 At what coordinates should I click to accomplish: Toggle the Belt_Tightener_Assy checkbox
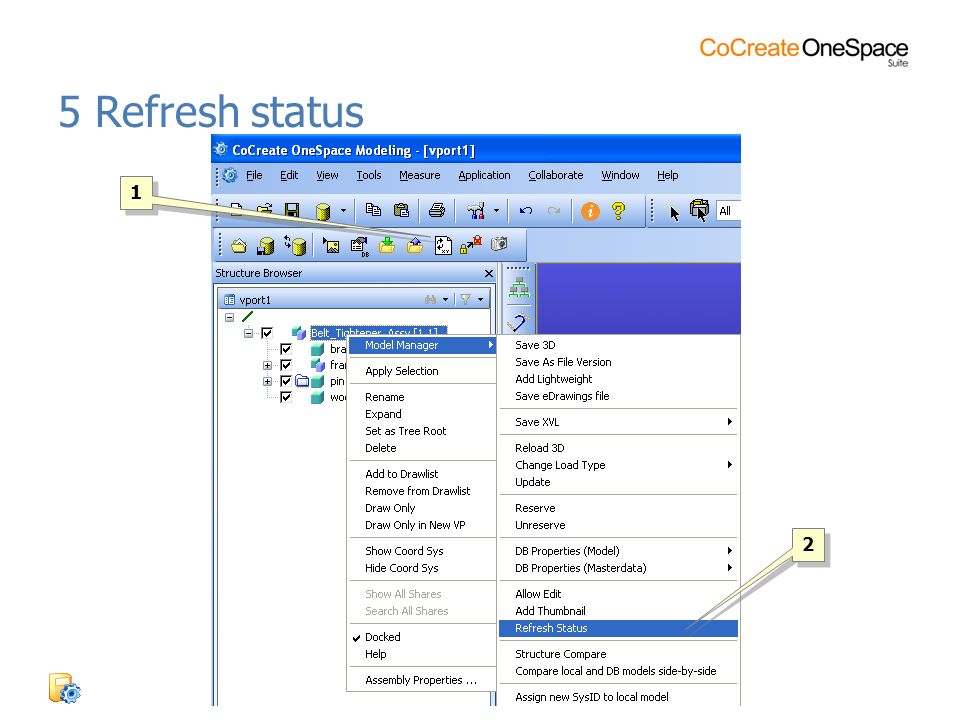[267, 333]
